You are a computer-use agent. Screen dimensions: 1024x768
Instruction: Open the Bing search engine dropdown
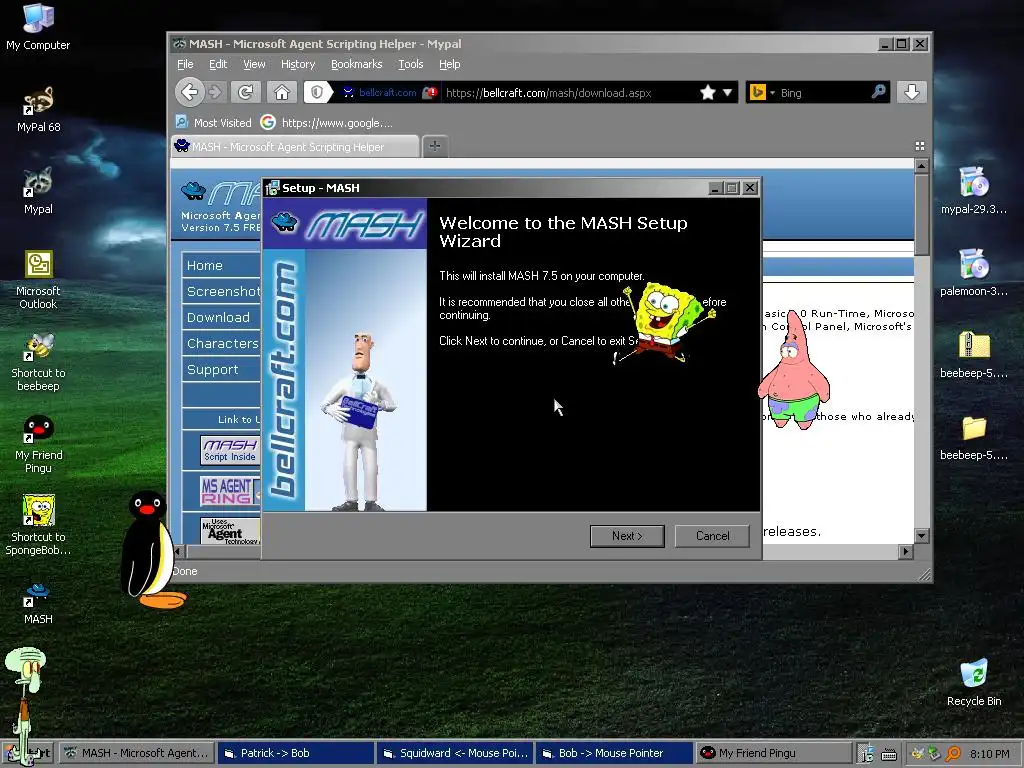click(762, 93)
